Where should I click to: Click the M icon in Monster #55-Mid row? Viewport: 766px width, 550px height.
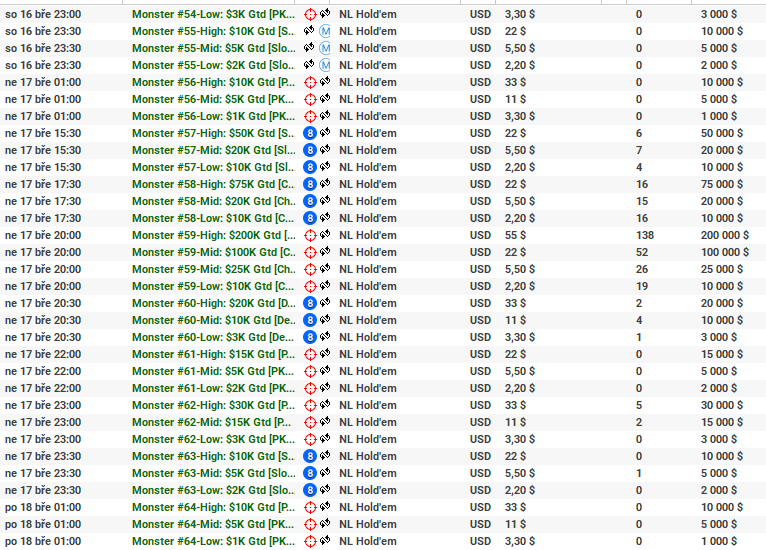point(325,49)
